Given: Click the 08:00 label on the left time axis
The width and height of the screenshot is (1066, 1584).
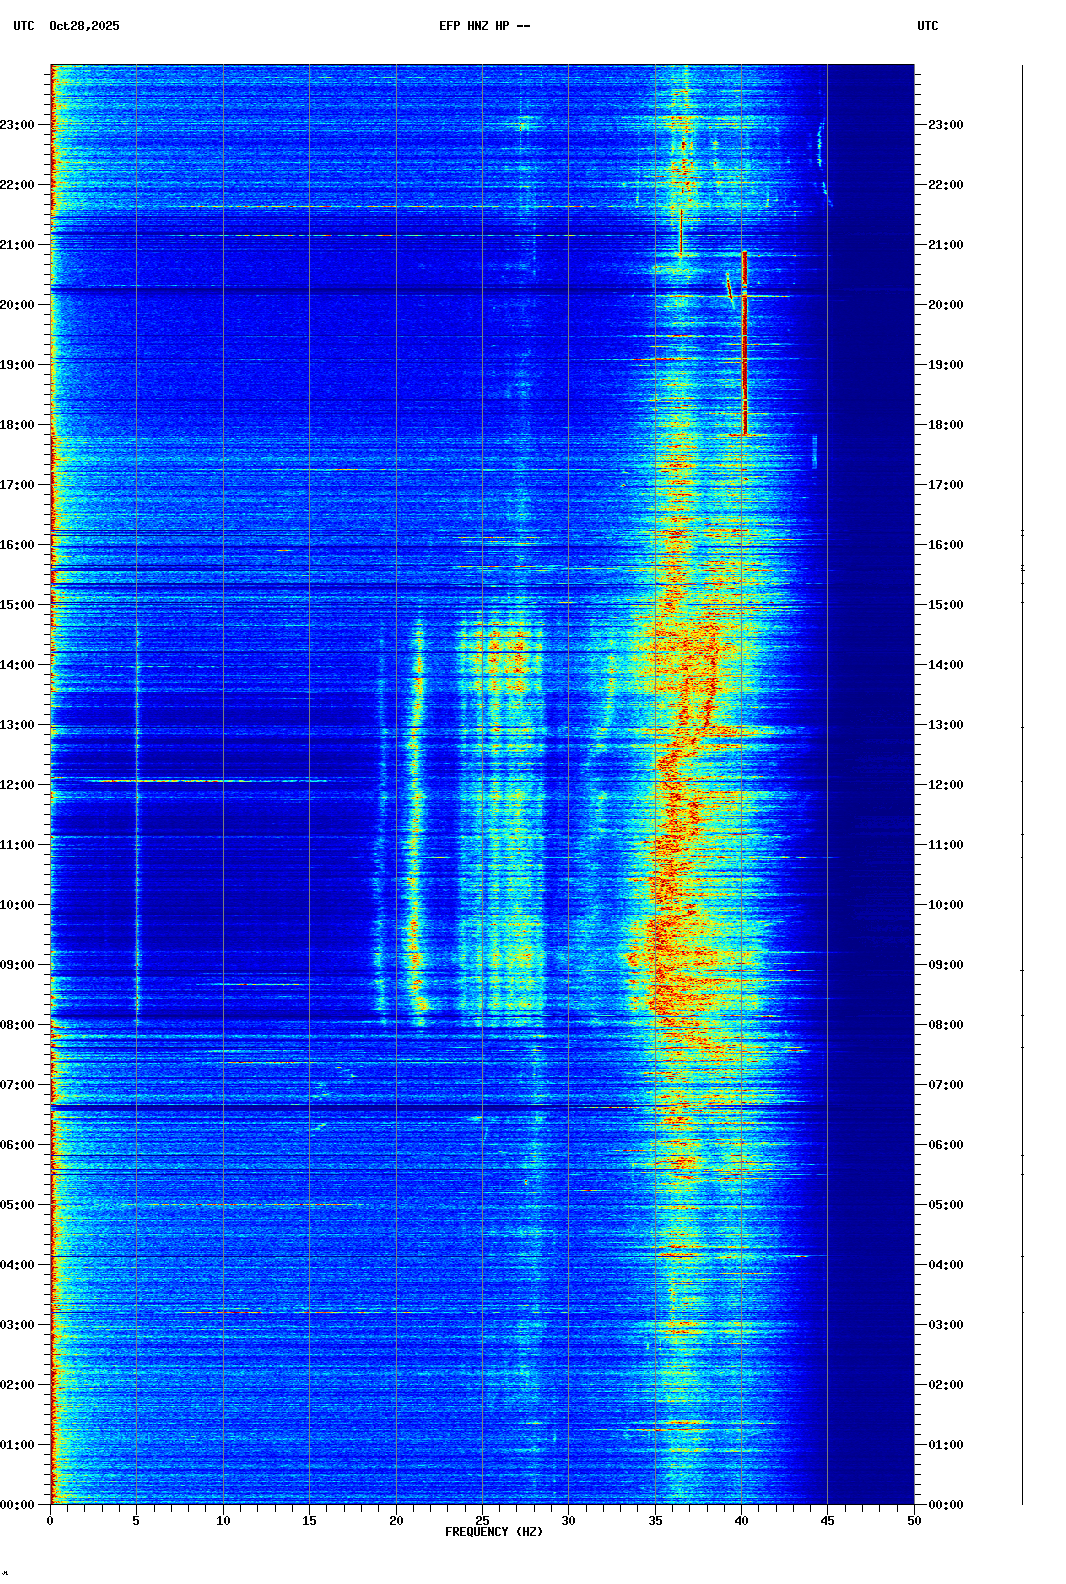Looking at the screenshot, I should [x=18, y=1025].
